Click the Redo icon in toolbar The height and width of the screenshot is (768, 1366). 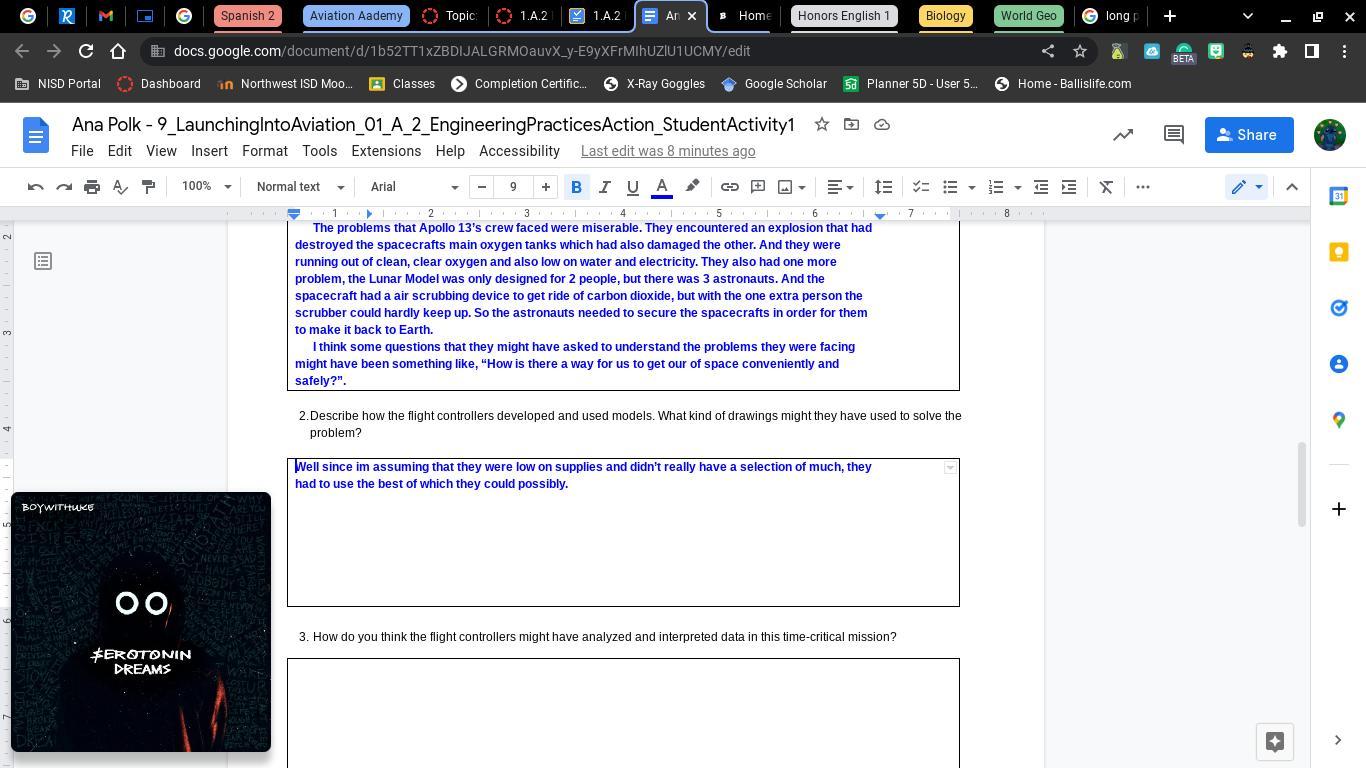click(64, 187)
